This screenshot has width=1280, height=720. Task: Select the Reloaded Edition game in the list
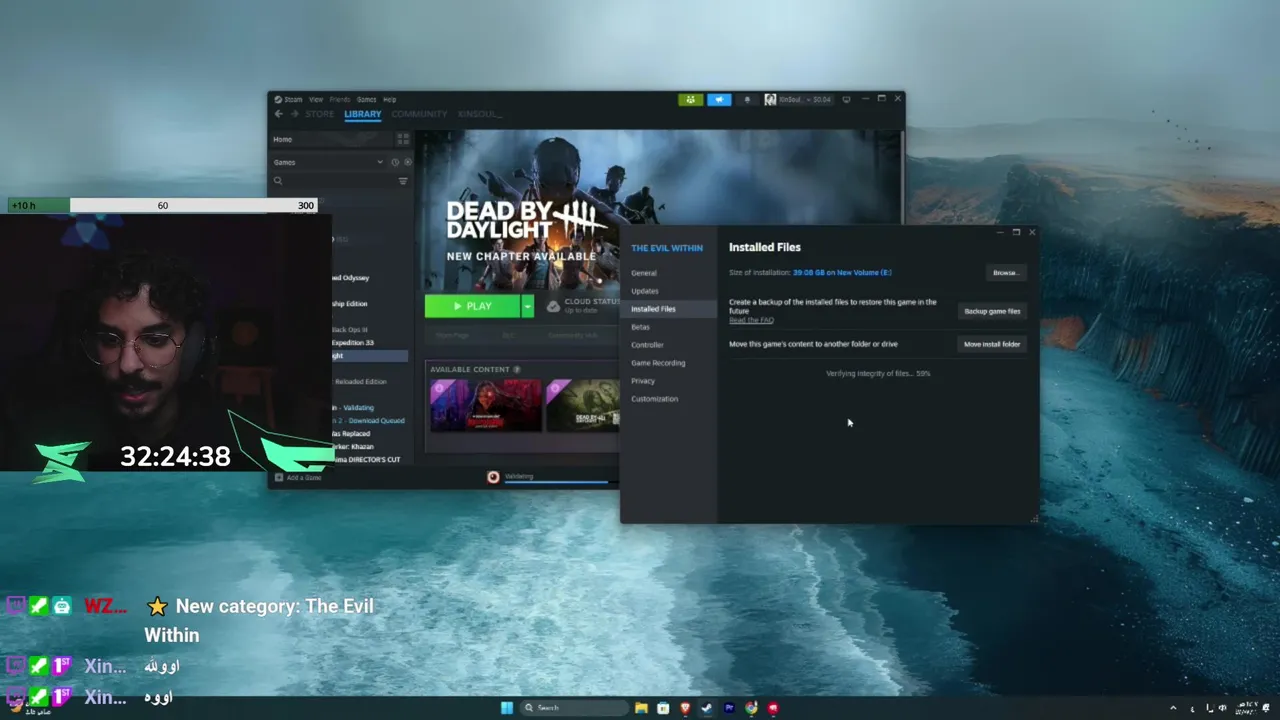[x=360, y=381]
